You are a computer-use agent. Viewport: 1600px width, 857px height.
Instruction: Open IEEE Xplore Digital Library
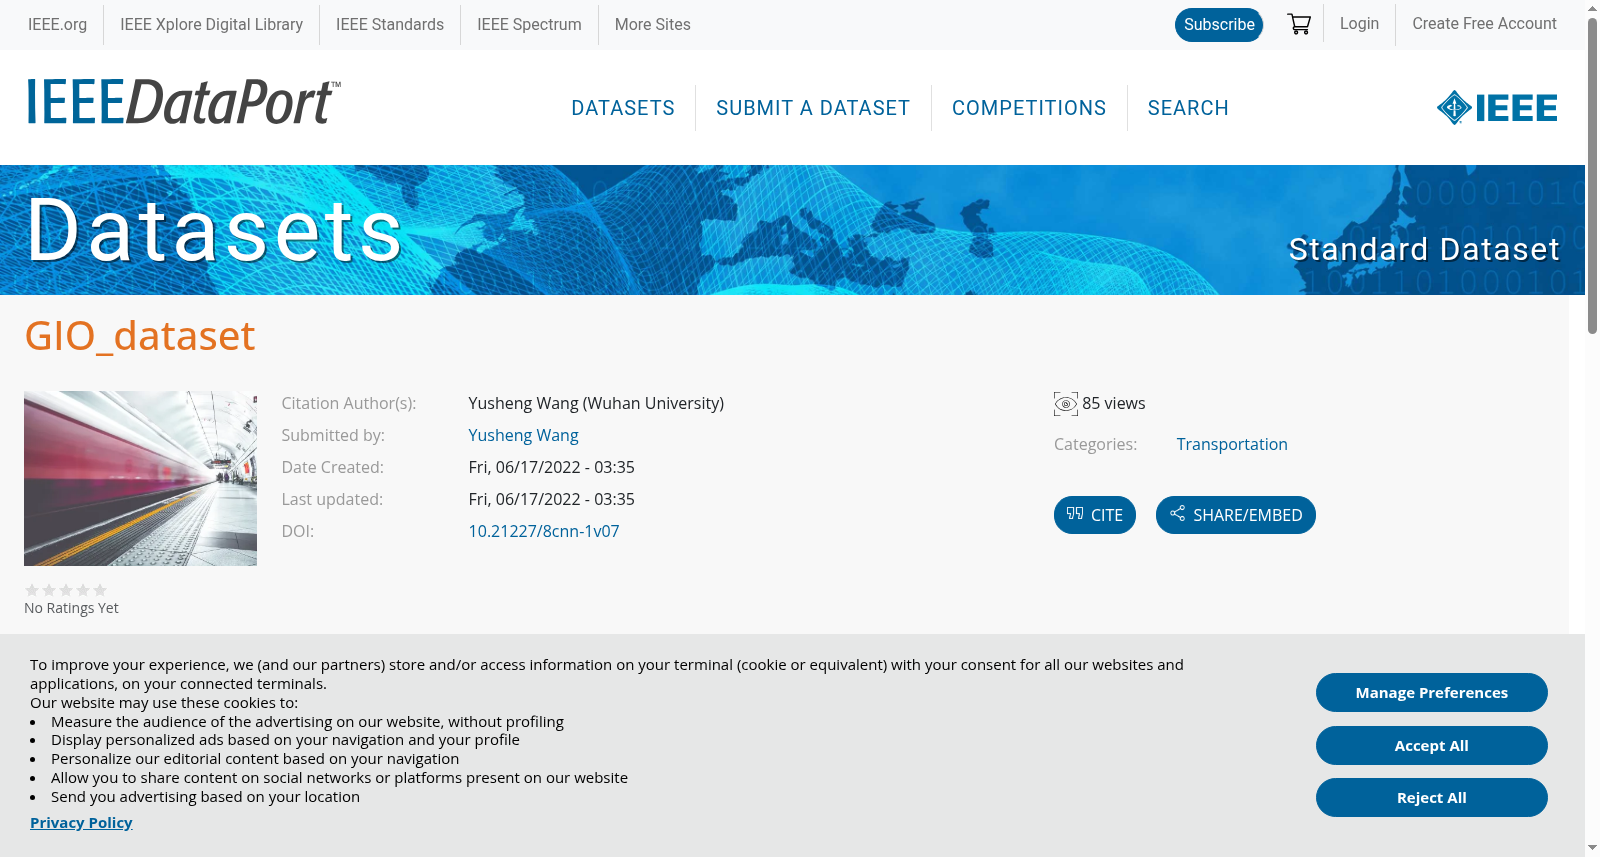[x=211, y=24]
